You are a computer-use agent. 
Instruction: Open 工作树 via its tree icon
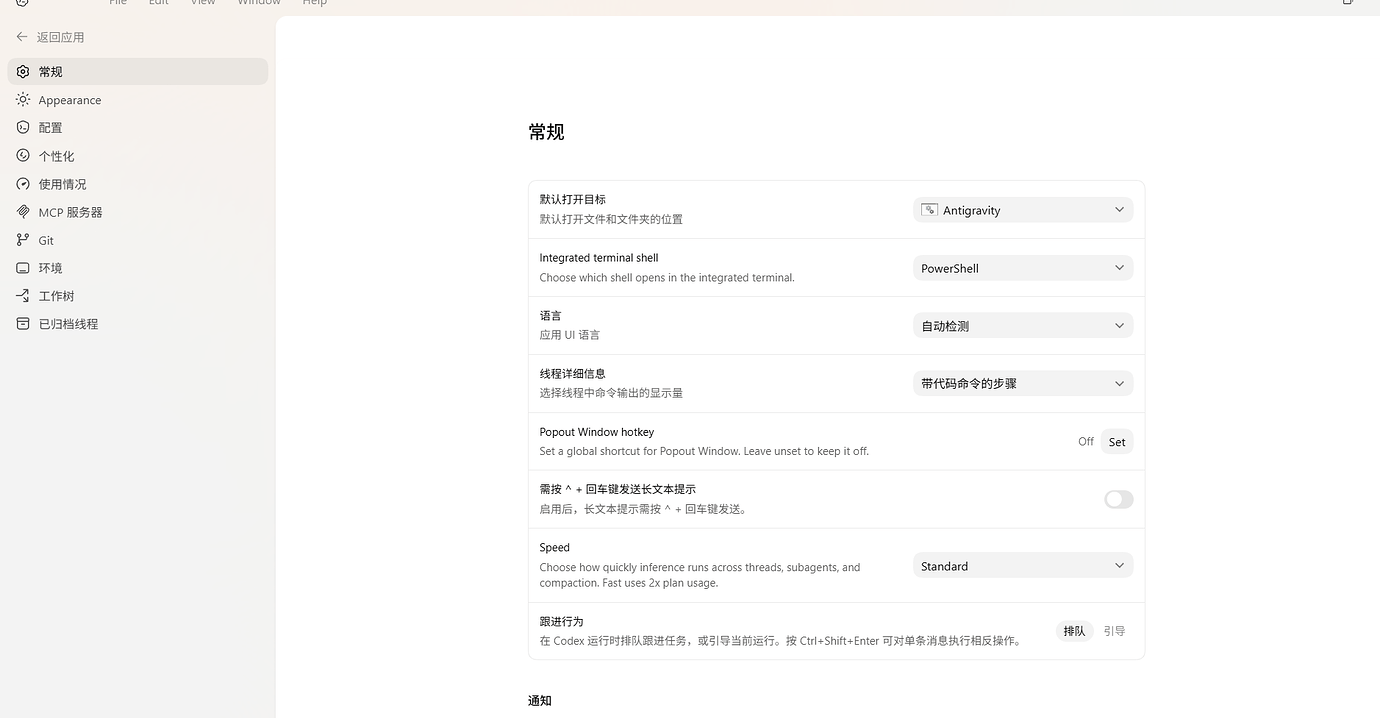23,296
